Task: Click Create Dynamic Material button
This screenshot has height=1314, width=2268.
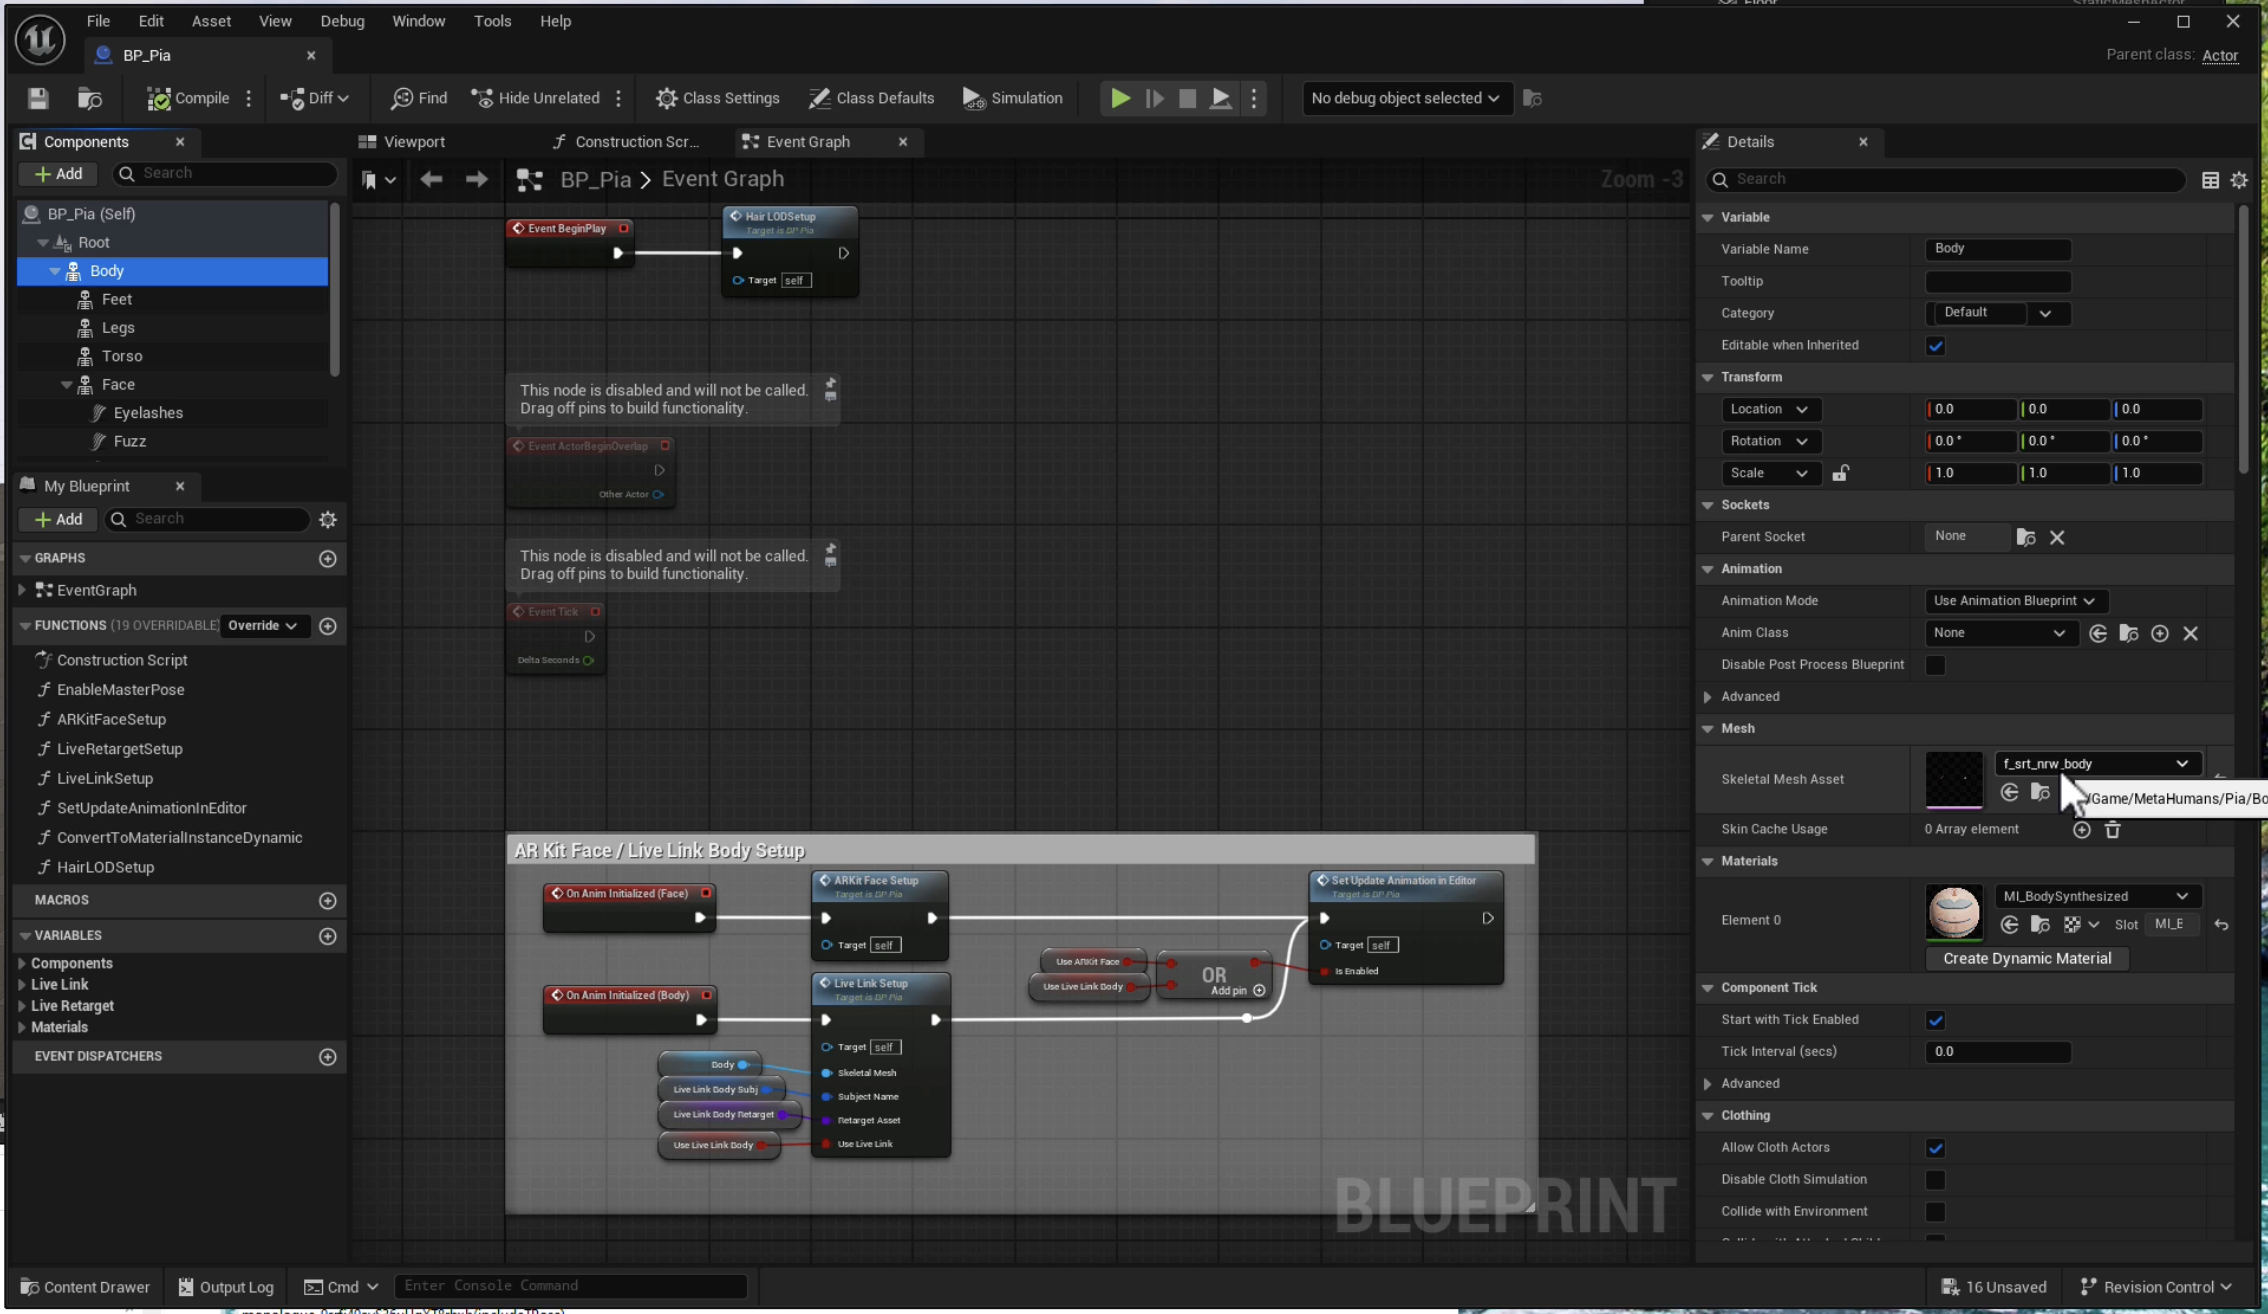Action: pyautogui.click(x=2026, y=958)
